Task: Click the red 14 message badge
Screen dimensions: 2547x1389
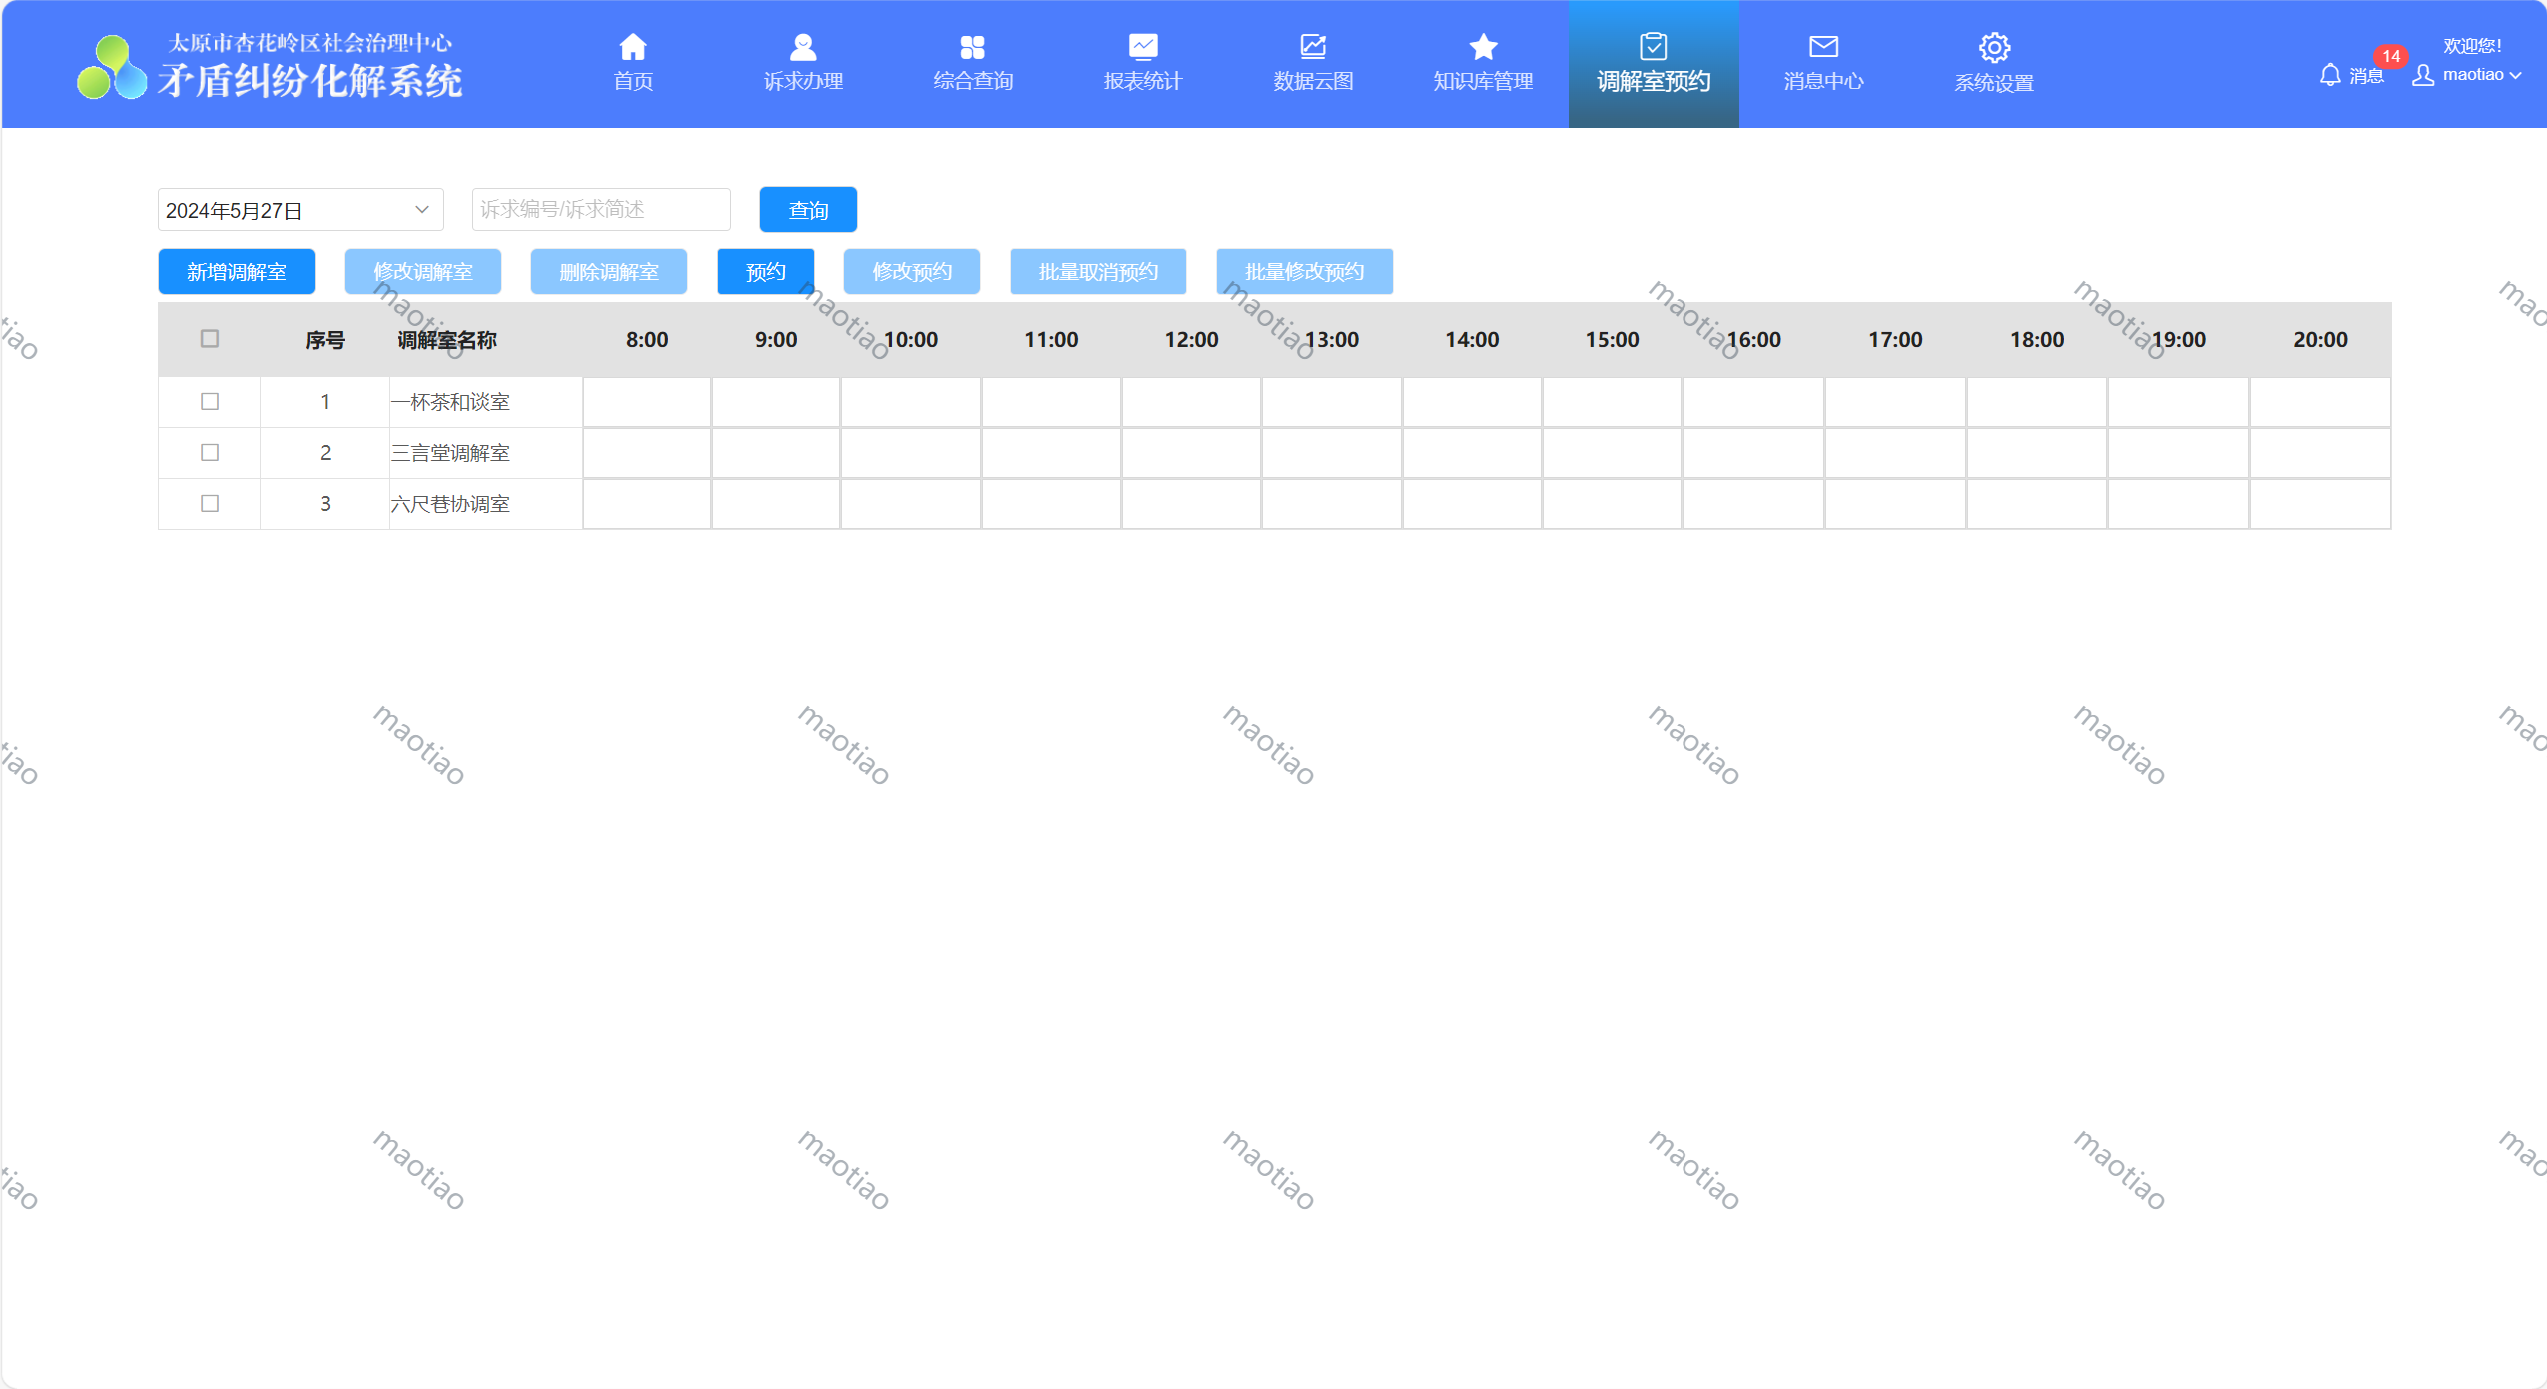Action: pyautogui.click(x=2391, y=56)
